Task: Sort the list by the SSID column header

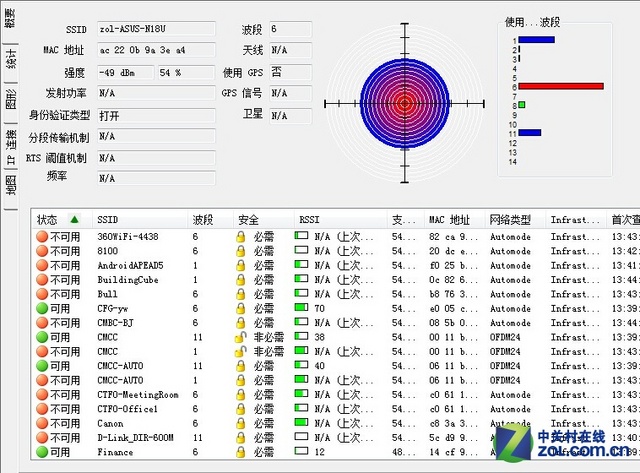Action: point(108,219)
